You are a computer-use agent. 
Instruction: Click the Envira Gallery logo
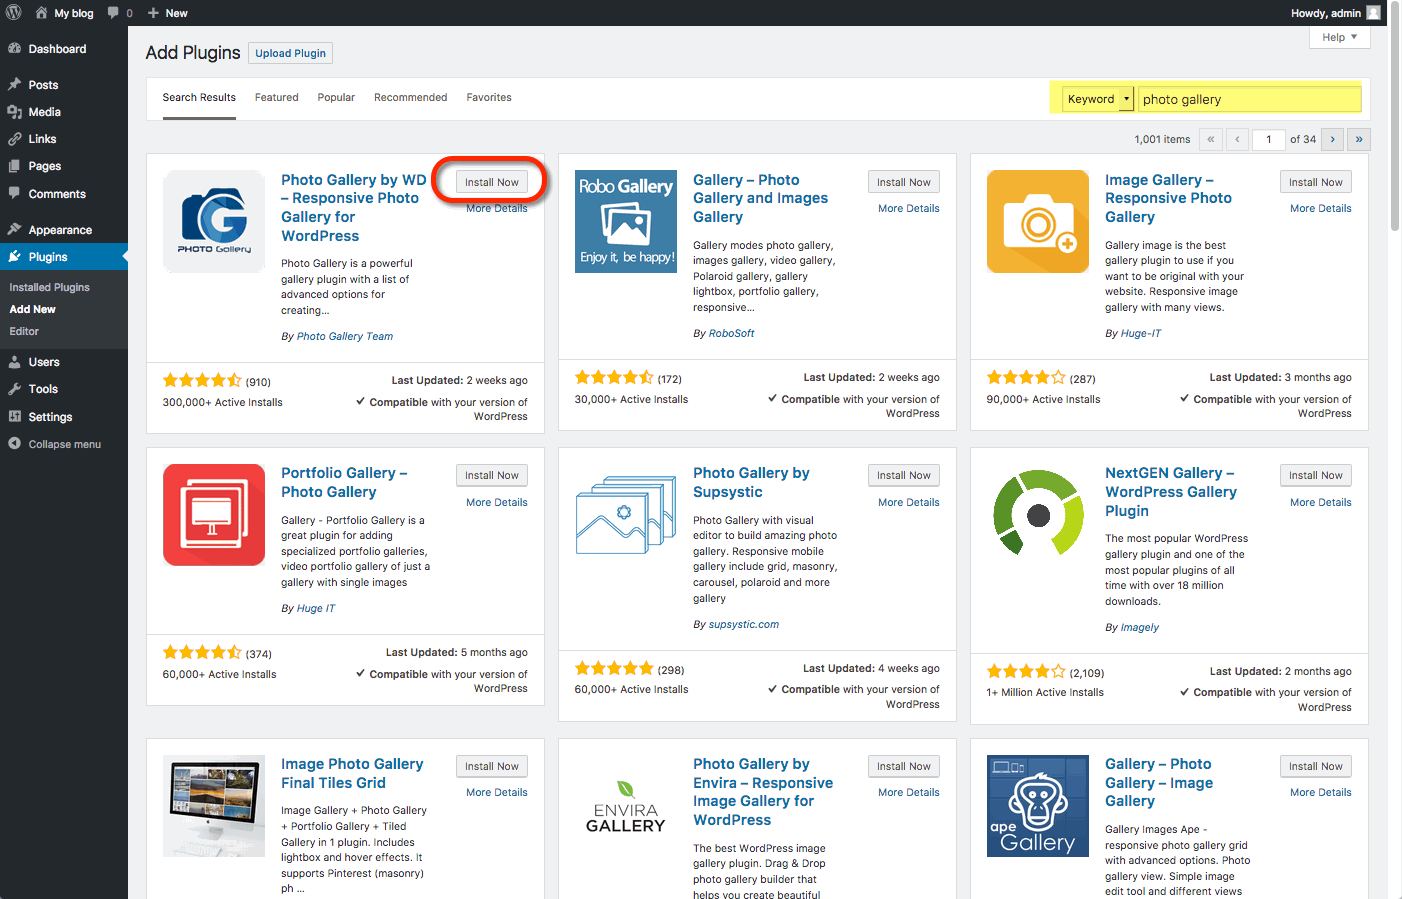pyautogui.click(x=626, y=806)
